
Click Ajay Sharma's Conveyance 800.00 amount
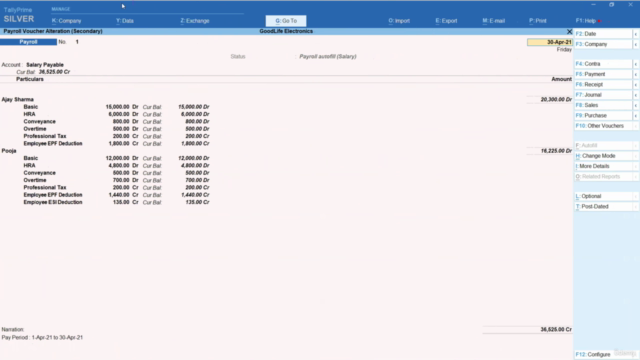tap(121, 122)
